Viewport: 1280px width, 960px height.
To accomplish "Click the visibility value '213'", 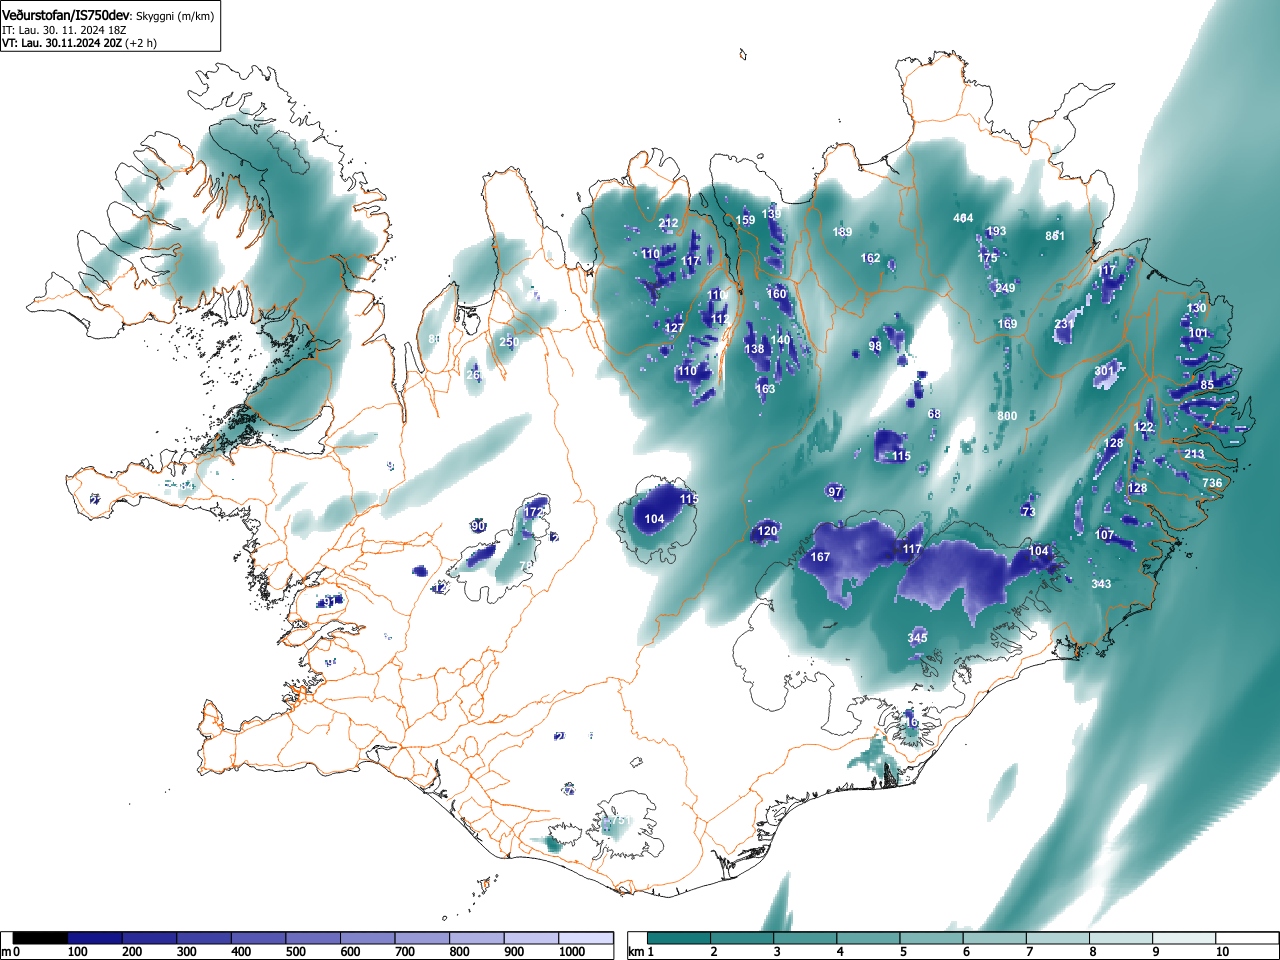I will coord(1194,454).
